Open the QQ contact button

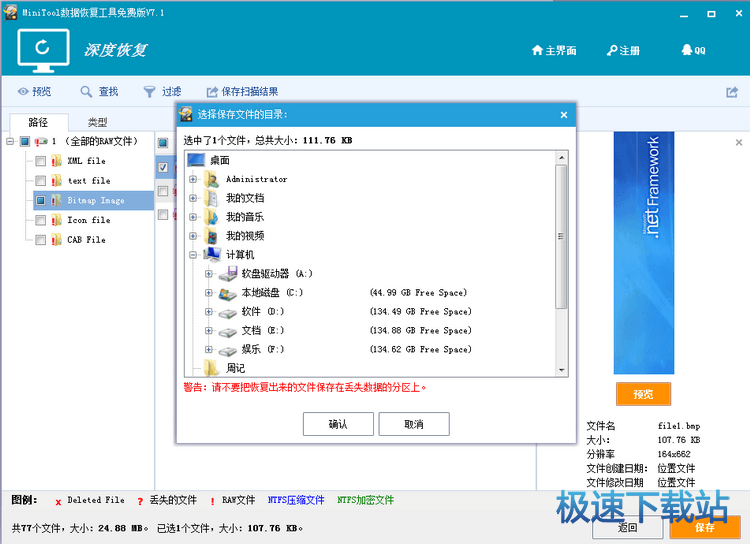pos(693,50)
